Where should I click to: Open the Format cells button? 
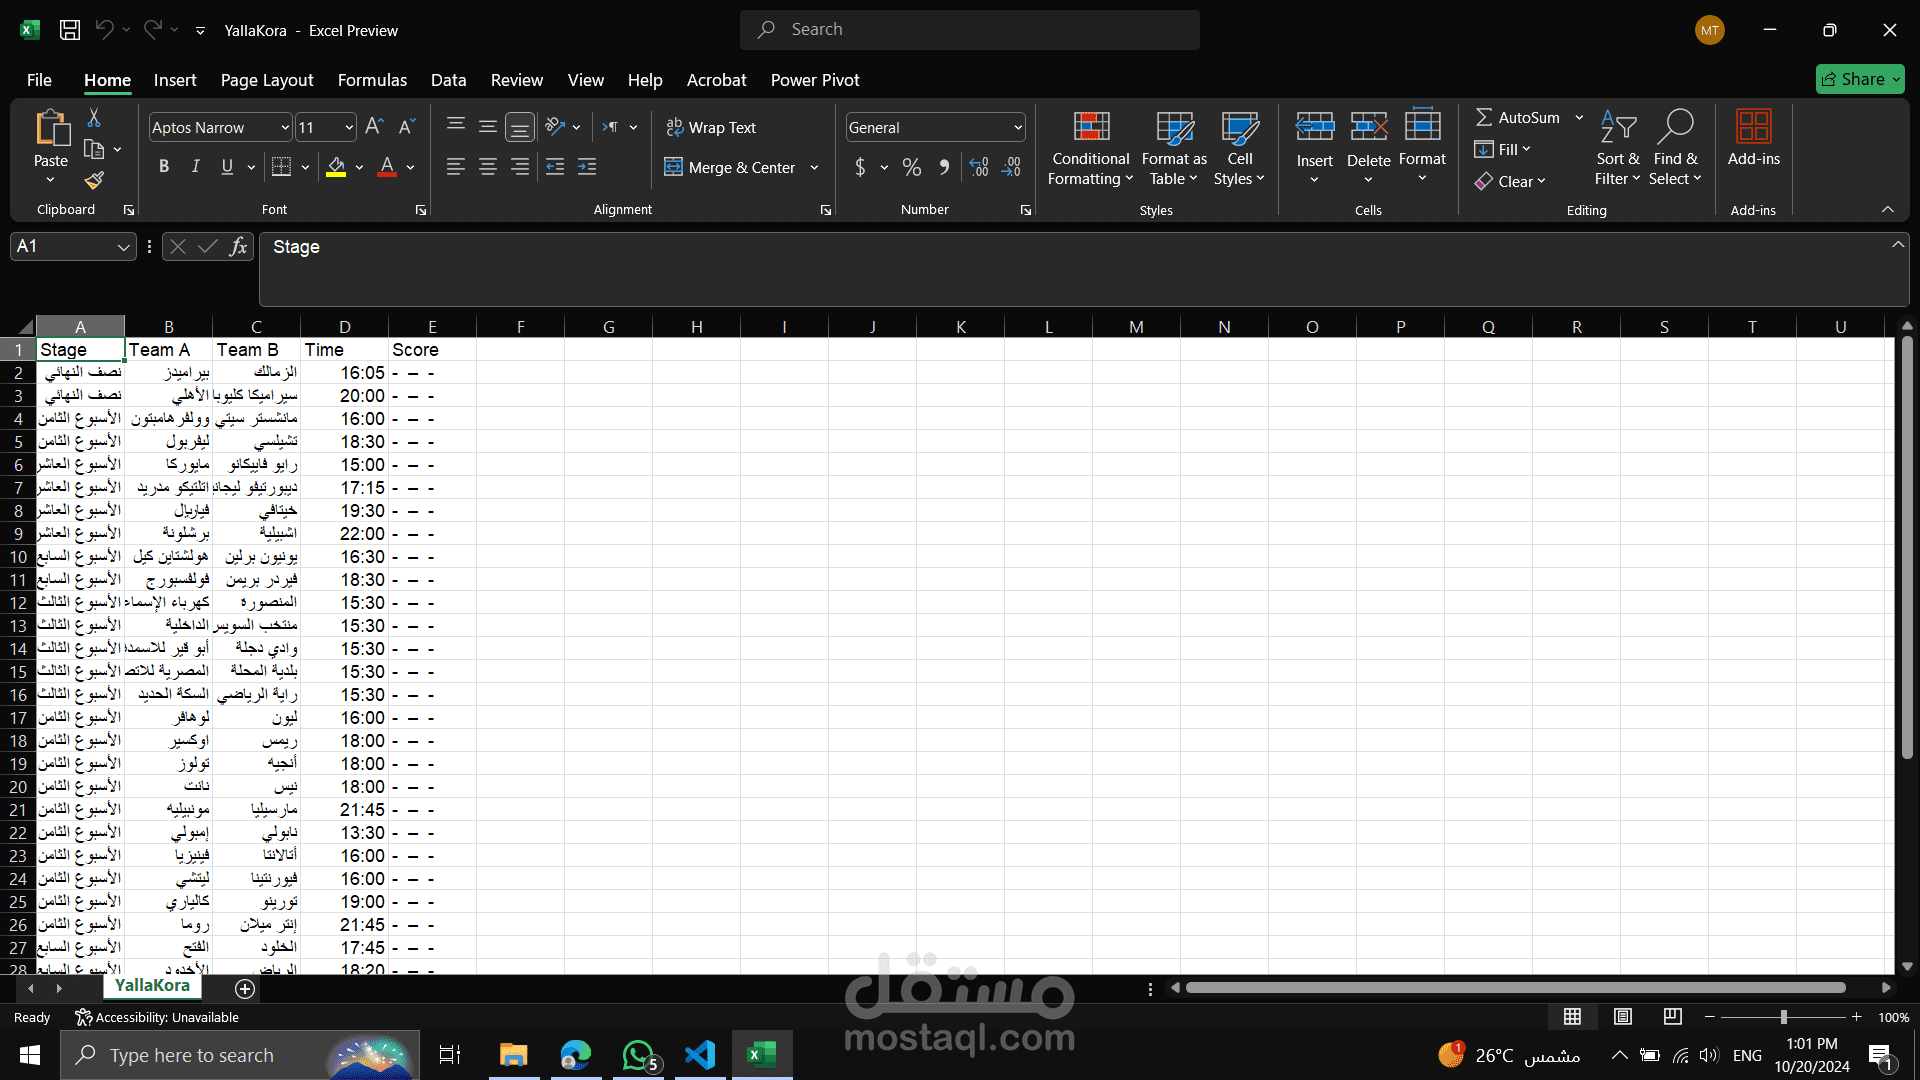(x=1422, y=146)
